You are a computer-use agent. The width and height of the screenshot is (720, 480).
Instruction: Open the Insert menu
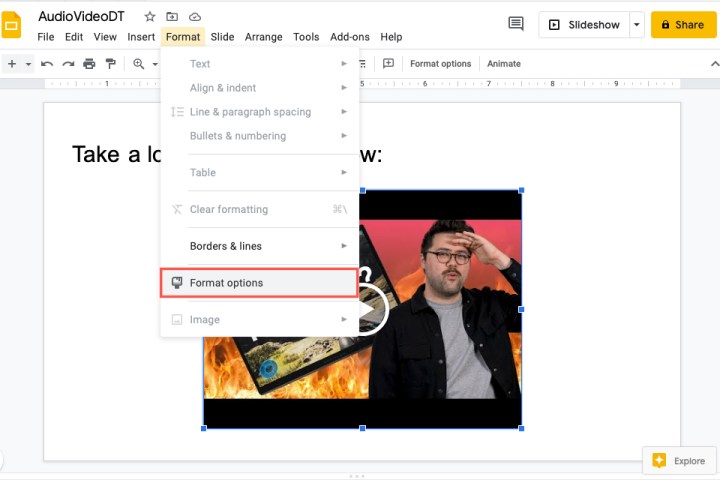[x=141, y=37]
